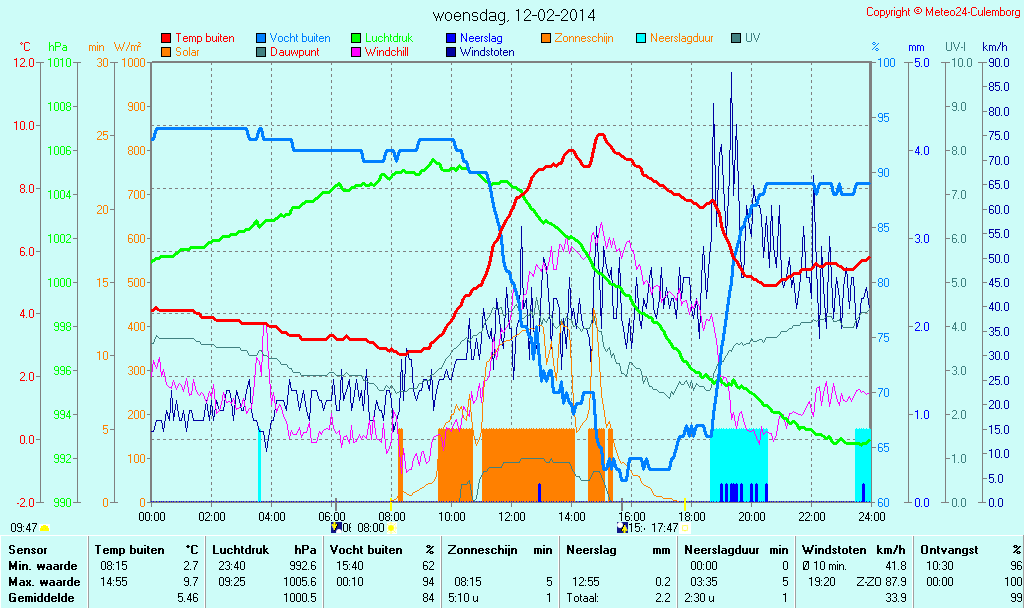Click the dark blue Windstoten legend square
The image size is (1026, 608).
tap(451, 52)
